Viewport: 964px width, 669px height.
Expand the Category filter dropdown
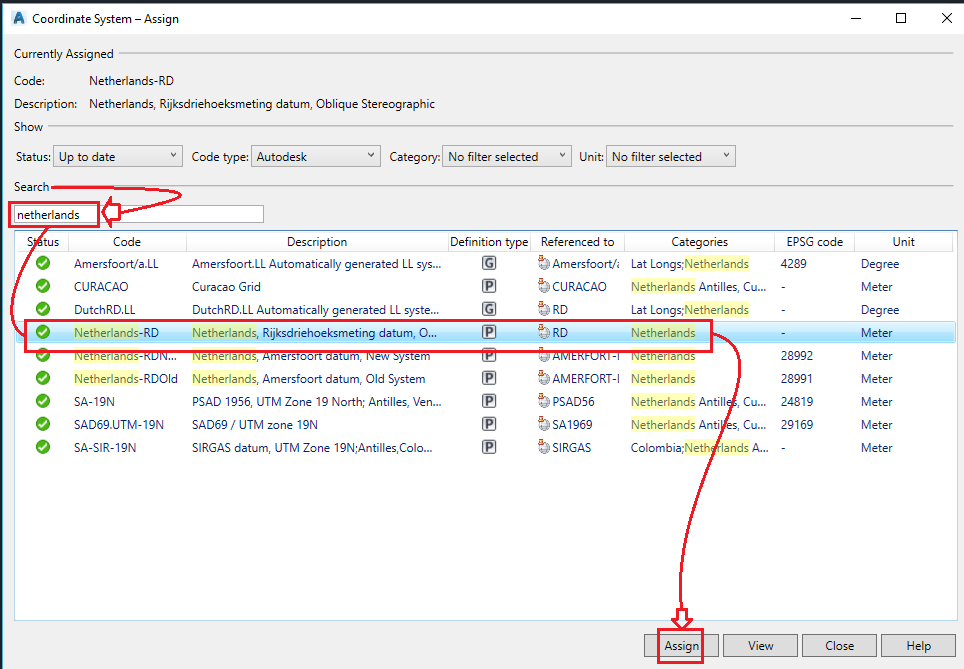506,156
